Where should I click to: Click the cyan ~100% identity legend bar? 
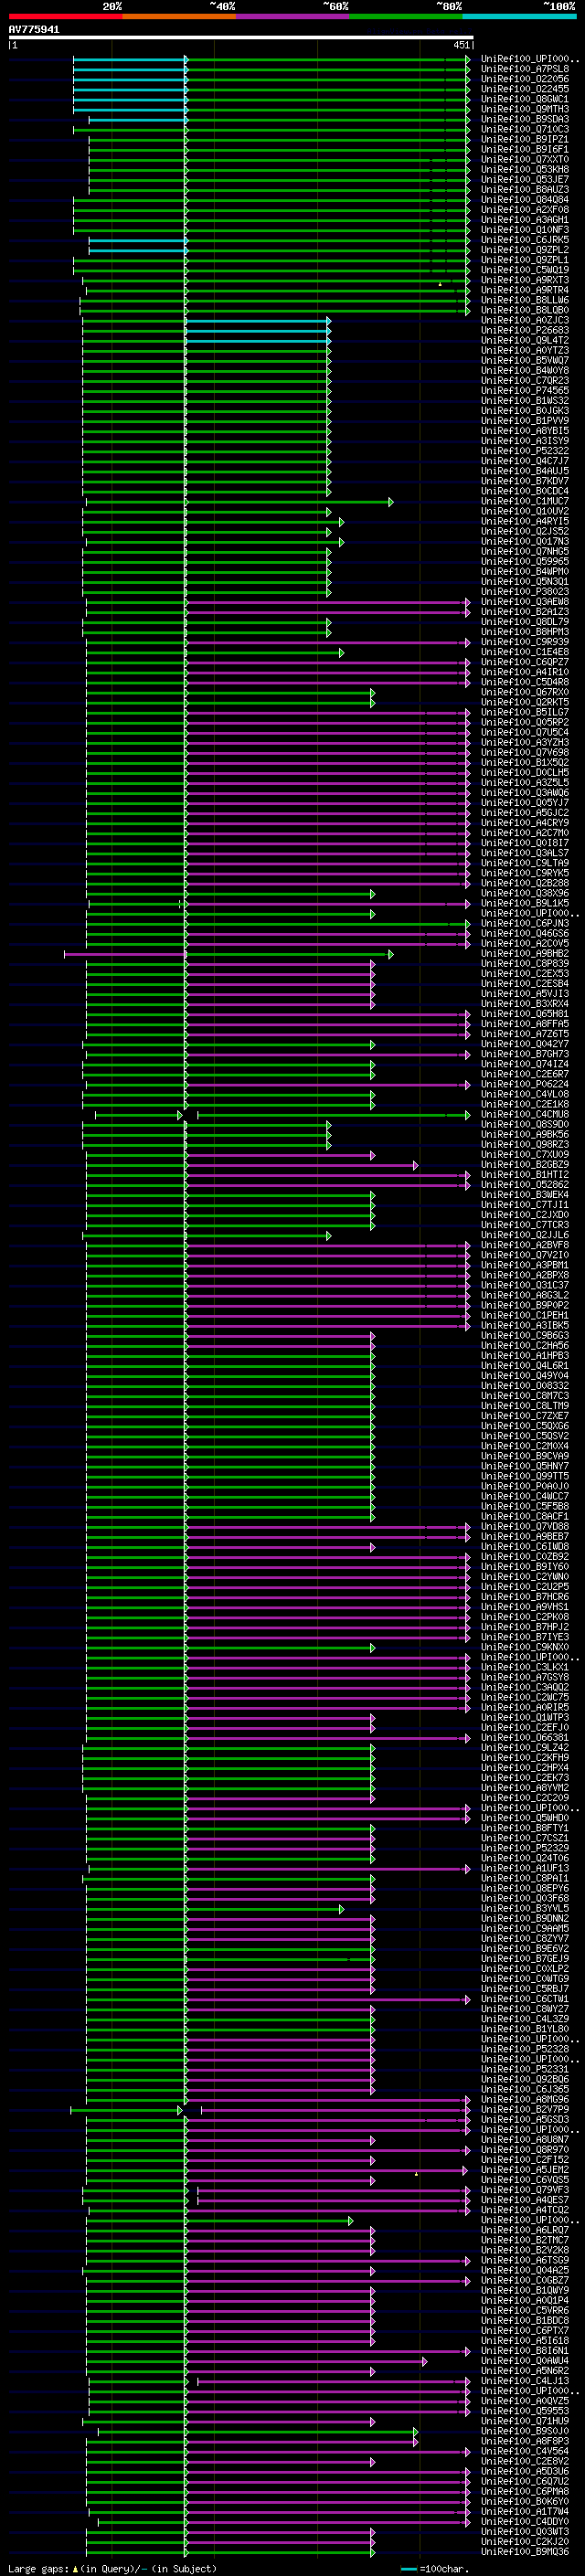click(x=519, y=17)
